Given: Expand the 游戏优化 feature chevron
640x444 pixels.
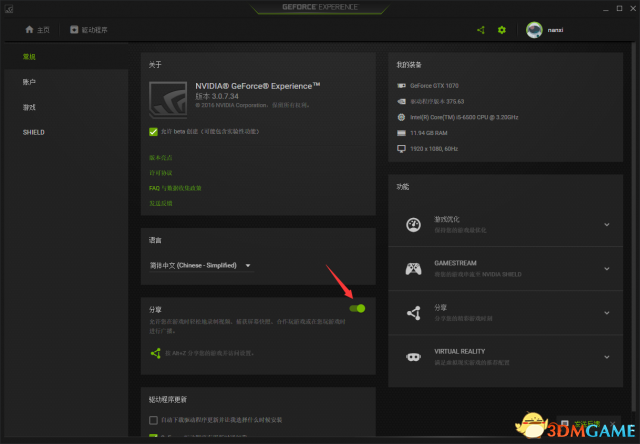Looking at the screenshot, I should click(607, 224).
